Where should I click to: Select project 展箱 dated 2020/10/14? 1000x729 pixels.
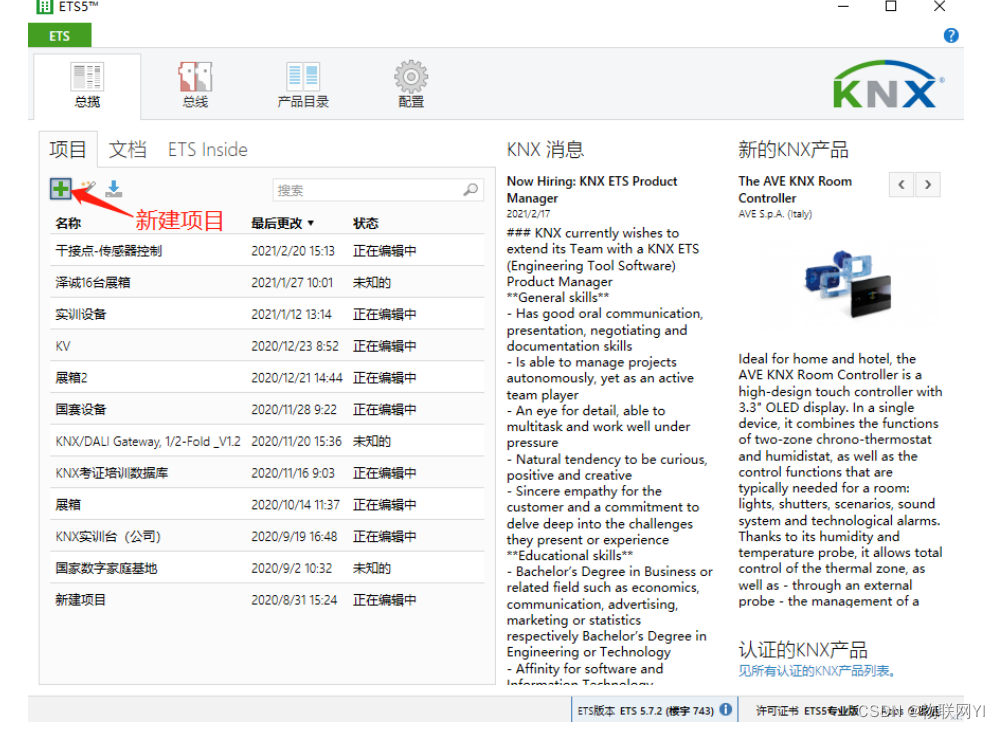[267, 504]
